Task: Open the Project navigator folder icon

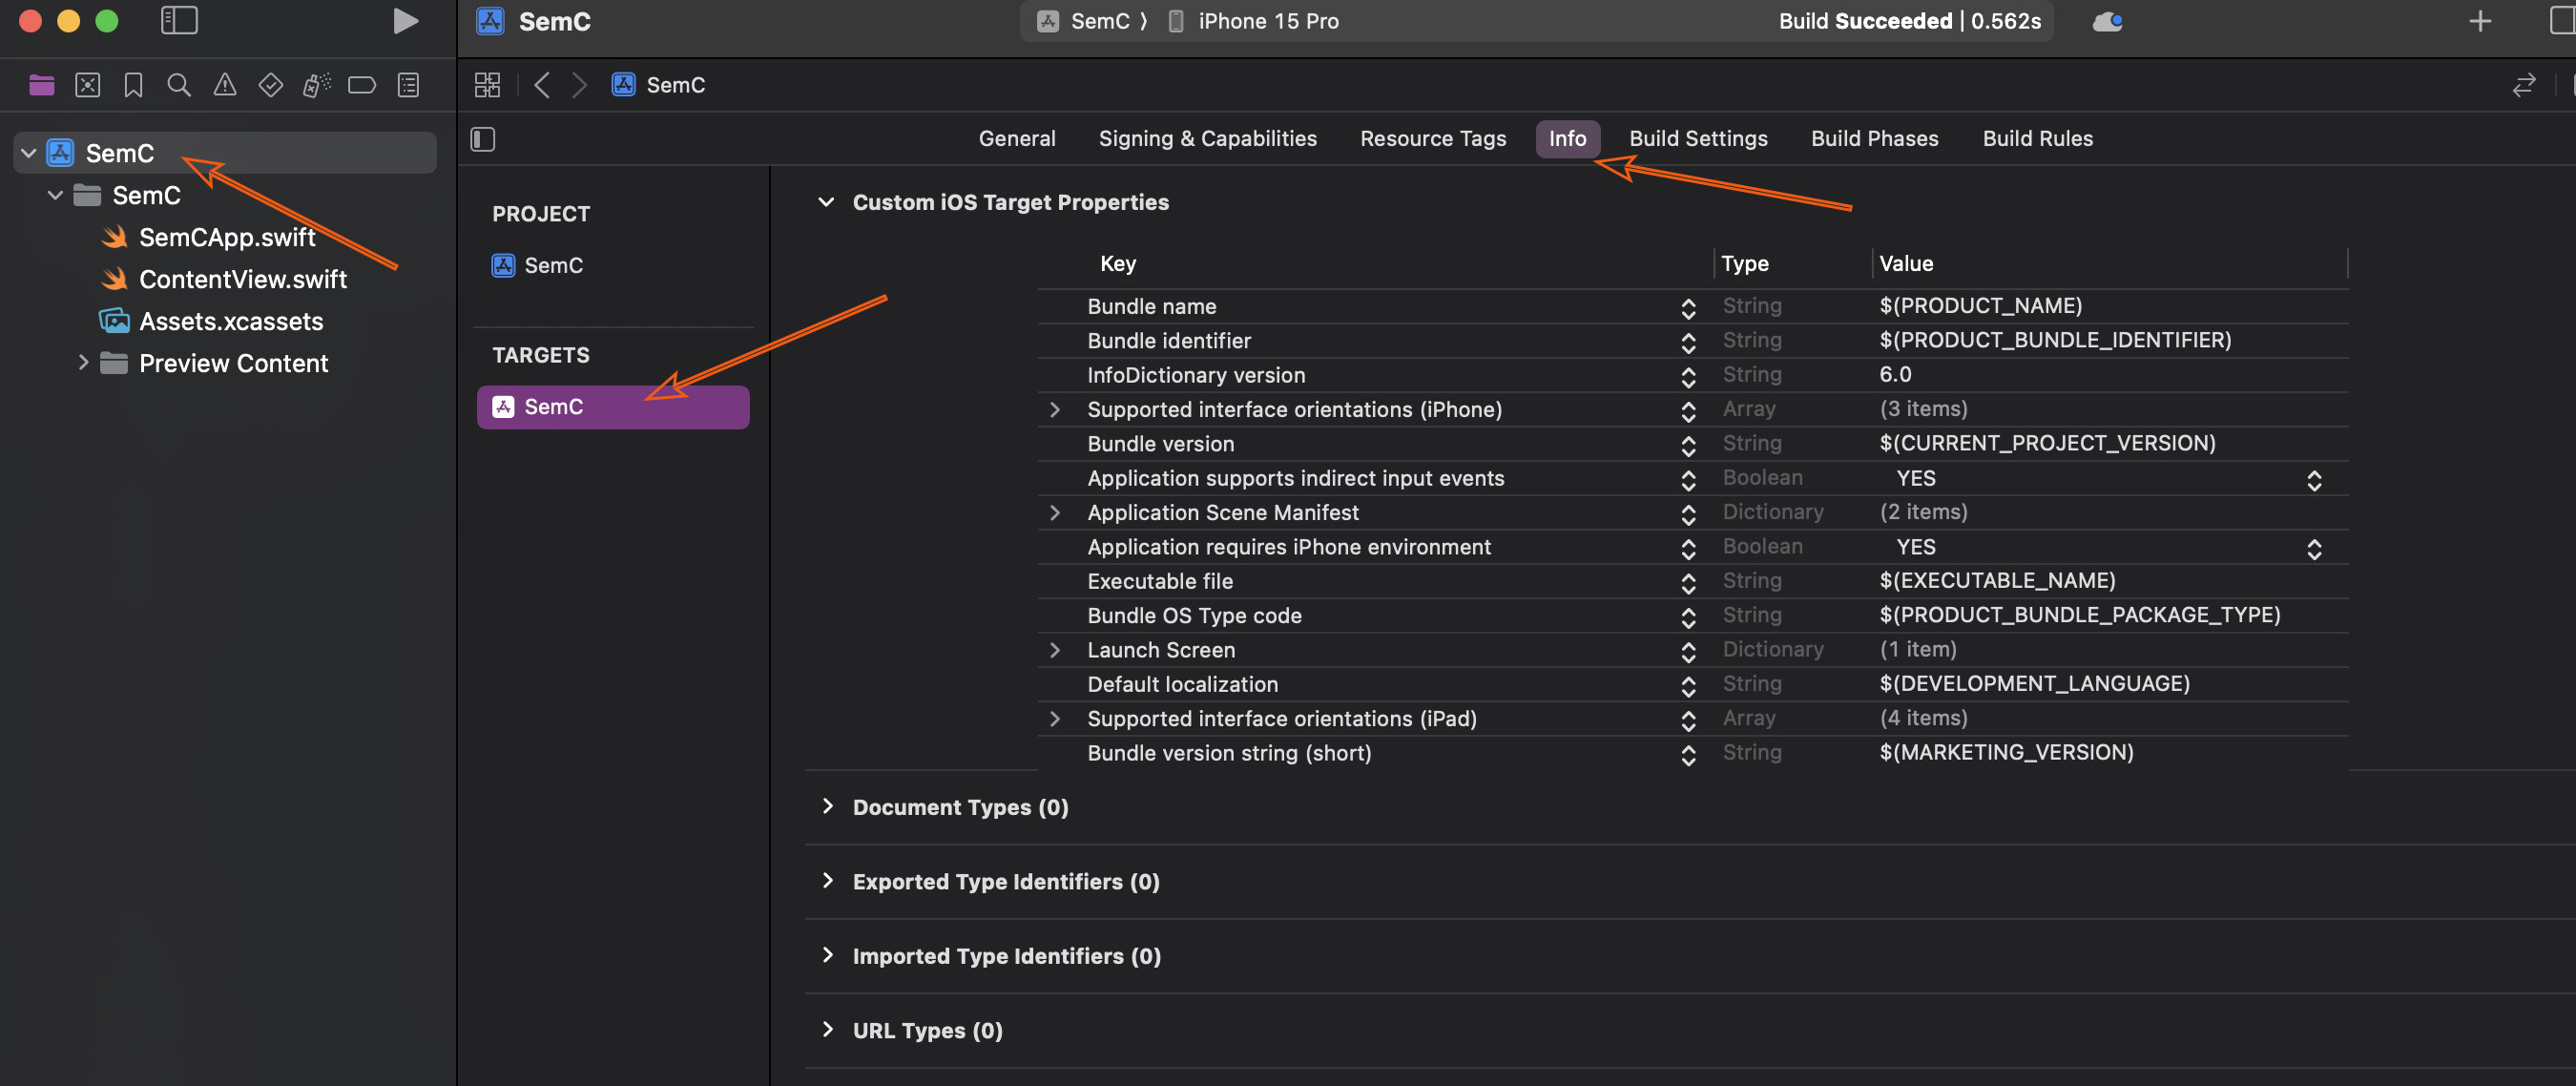Action: point(41,85)
